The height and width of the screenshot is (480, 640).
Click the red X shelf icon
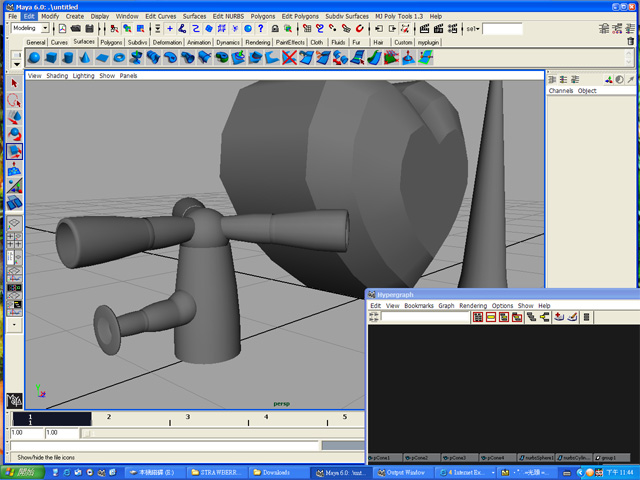(x=289, y=58)
